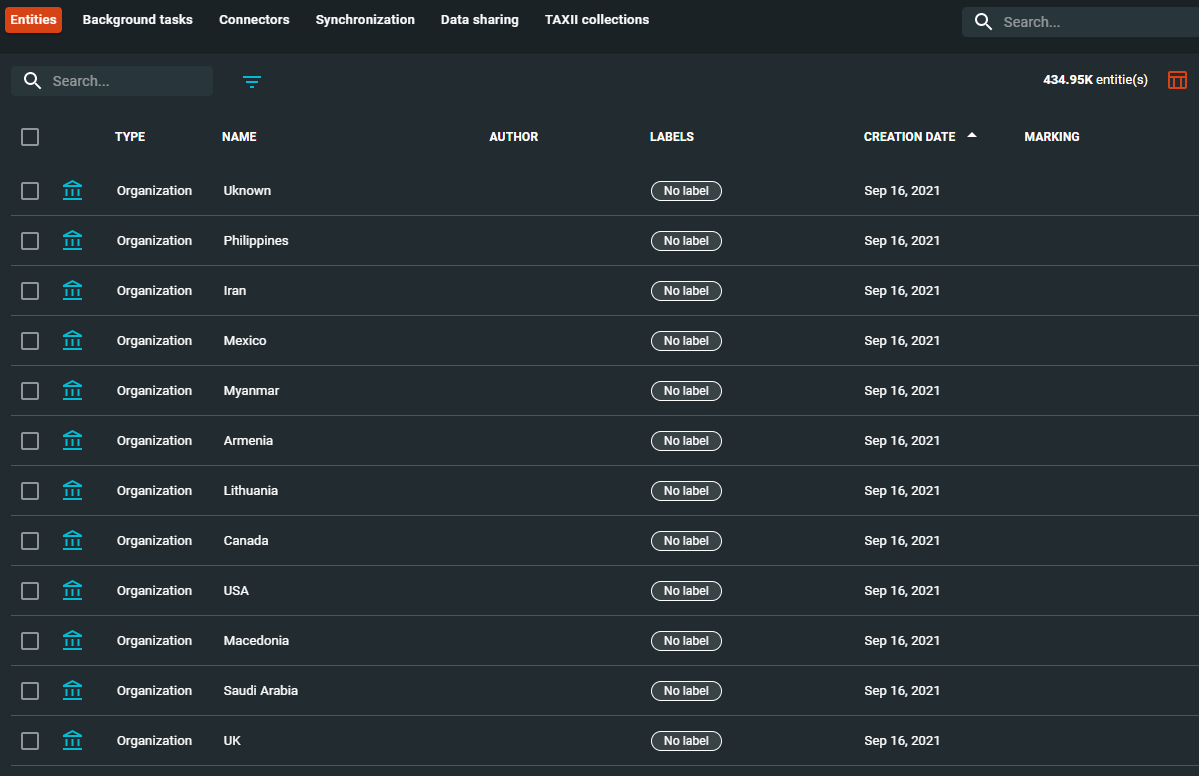The width and height of the screenshot is (1199, 776).
Task: Click the magnifying glass in the top-right search
Action: (x=983, y=20)
